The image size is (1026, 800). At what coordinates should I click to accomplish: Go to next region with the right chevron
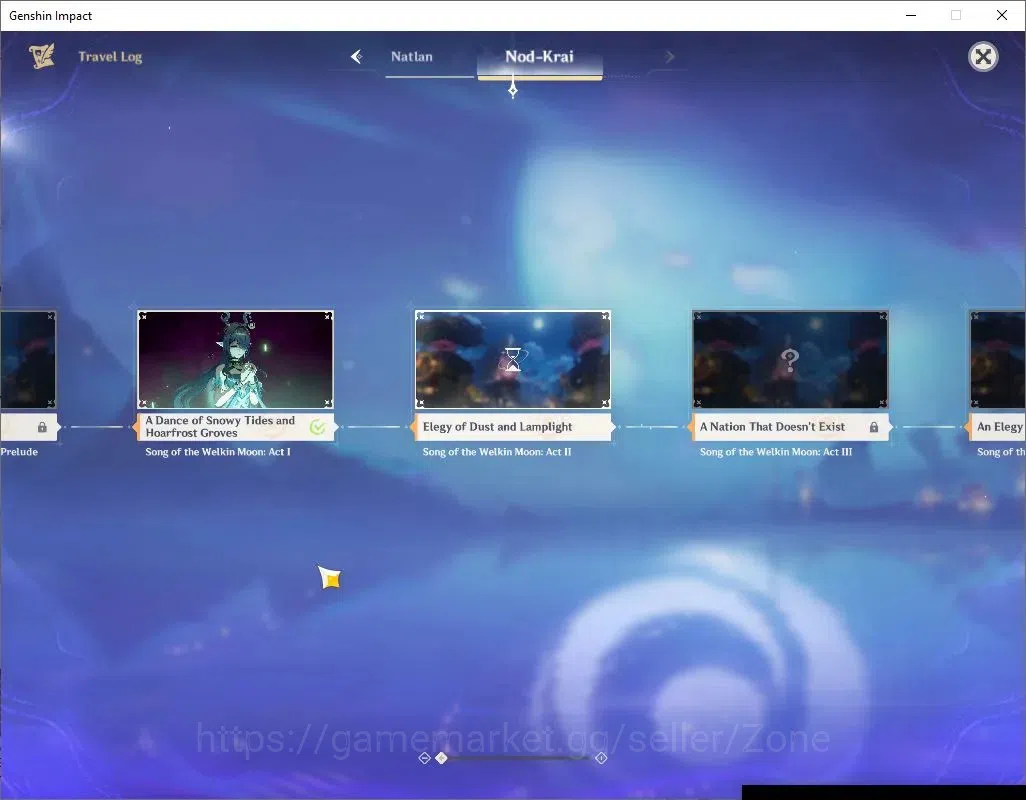coord(669,57)
